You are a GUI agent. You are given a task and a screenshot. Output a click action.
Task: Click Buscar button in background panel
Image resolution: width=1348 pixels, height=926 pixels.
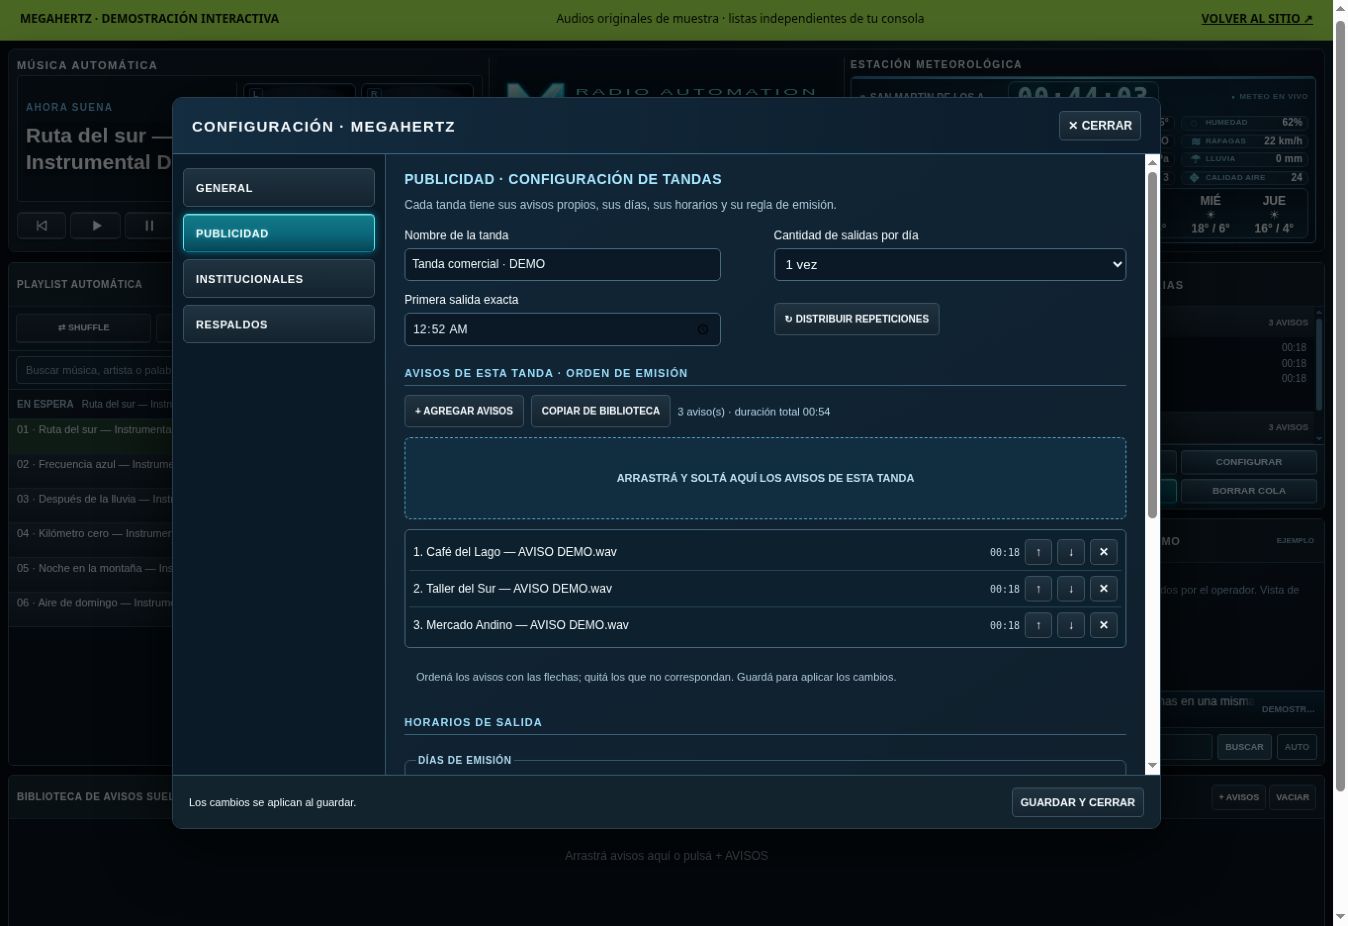tap(1244, 747)
